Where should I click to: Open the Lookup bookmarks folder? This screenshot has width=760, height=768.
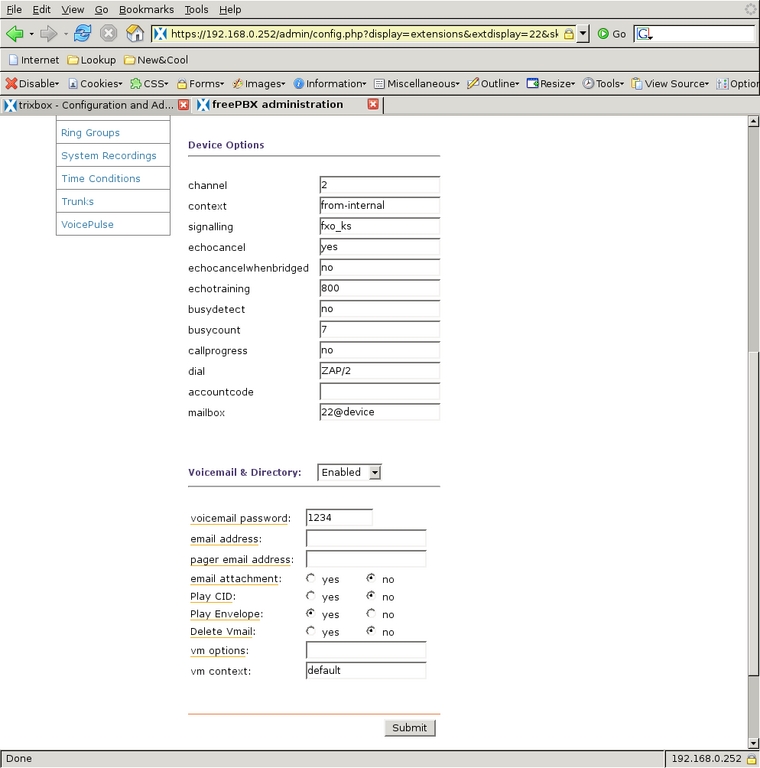[x=91, y=60]
